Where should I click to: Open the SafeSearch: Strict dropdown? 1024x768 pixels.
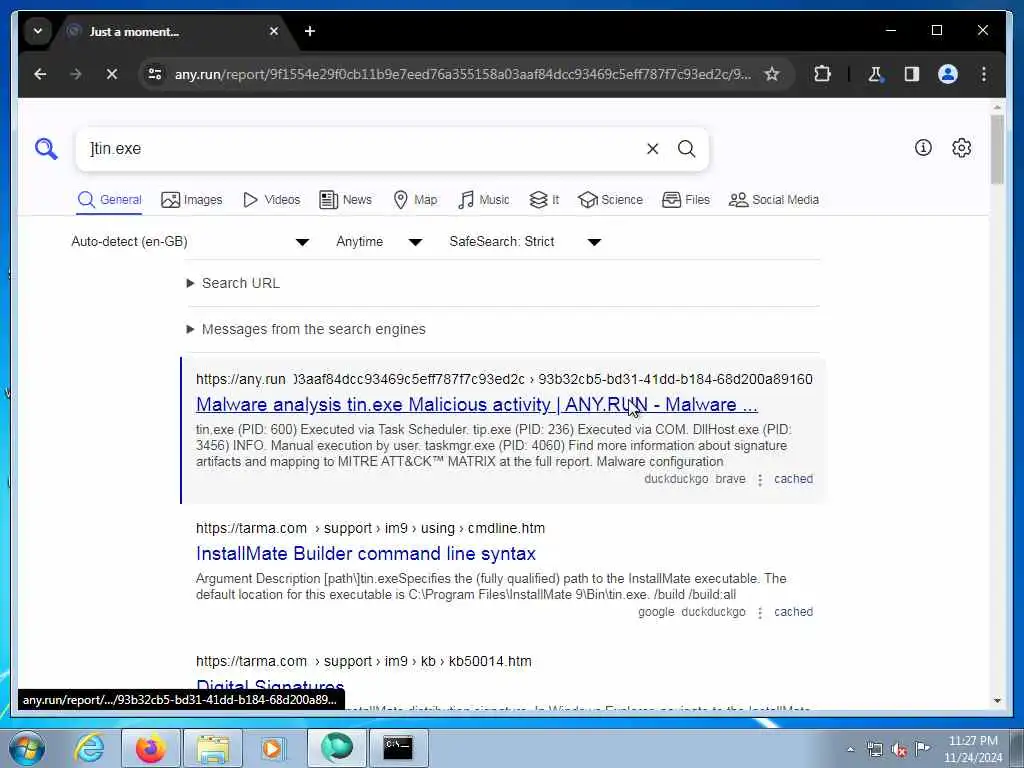click(x=525, y=242)
